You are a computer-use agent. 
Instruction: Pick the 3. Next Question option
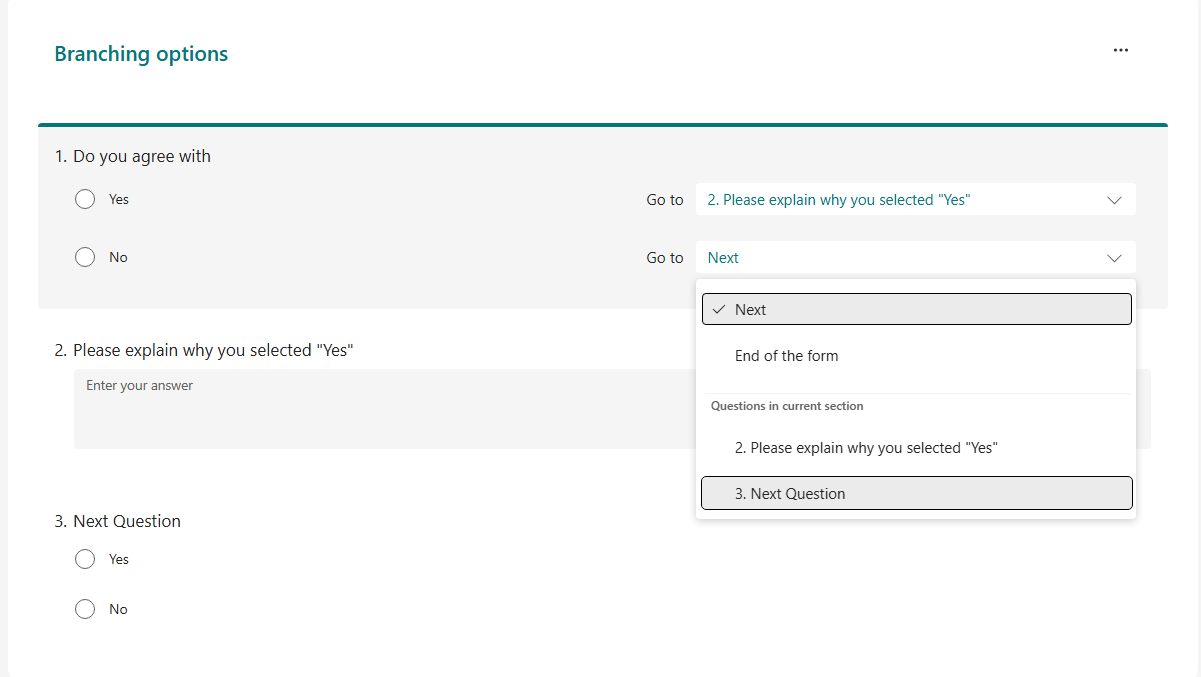tap(917, 493)
